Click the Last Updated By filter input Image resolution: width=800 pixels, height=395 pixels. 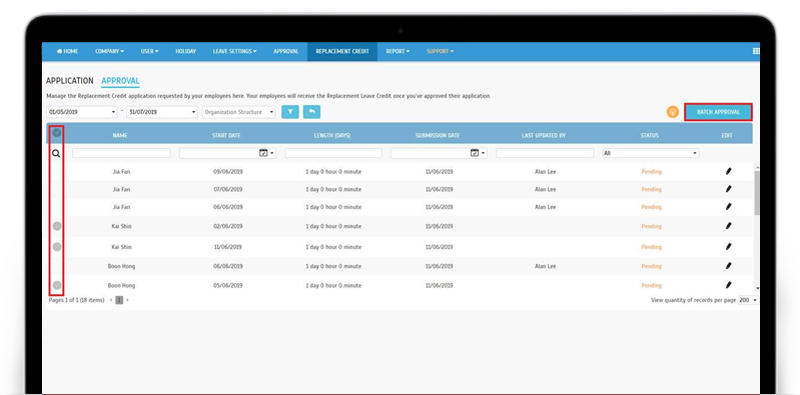coord(545,153)
